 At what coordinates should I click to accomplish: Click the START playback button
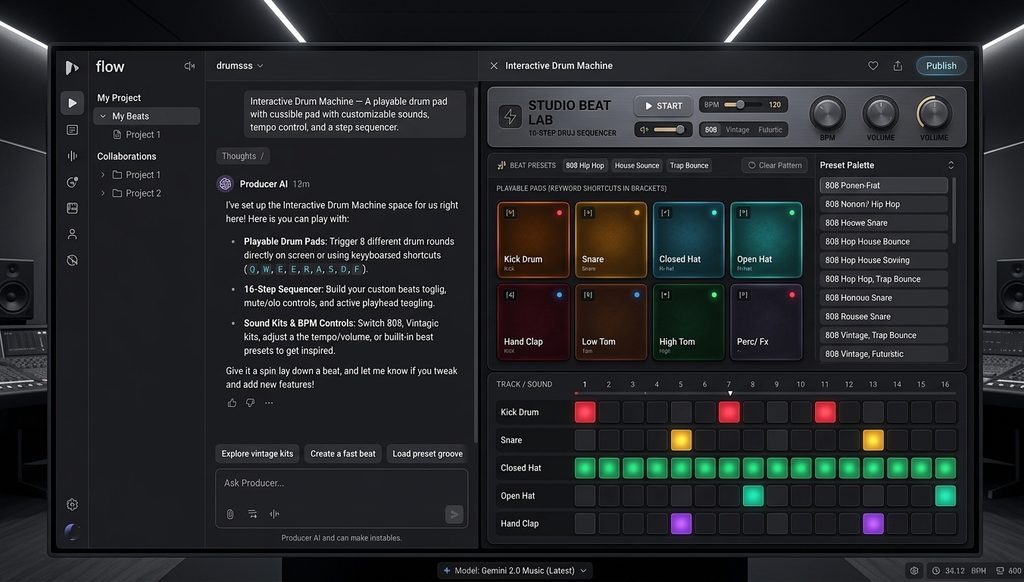point(664,106)
